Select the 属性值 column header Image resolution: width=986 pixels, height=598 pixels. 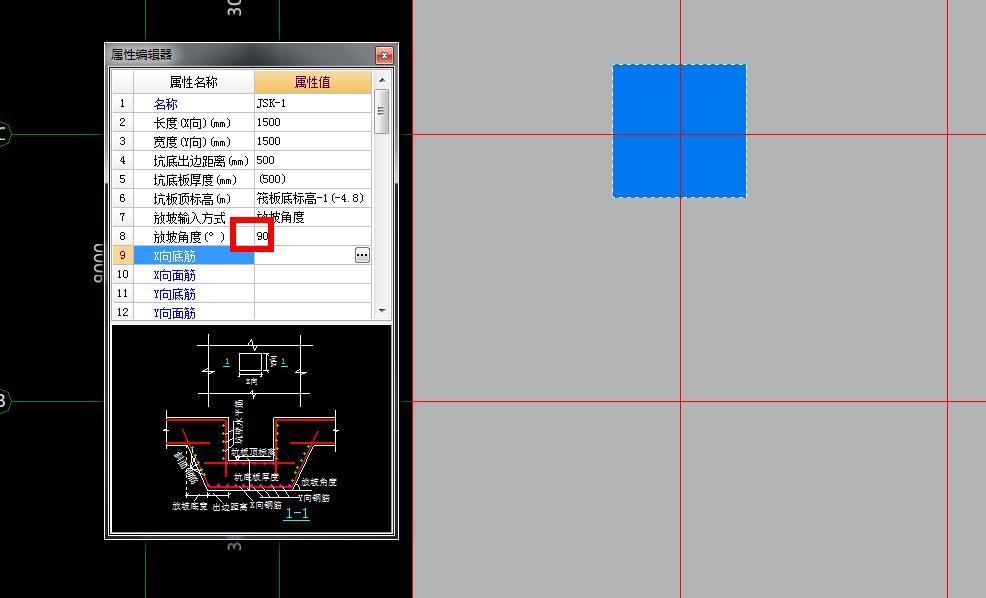[313, 82]
